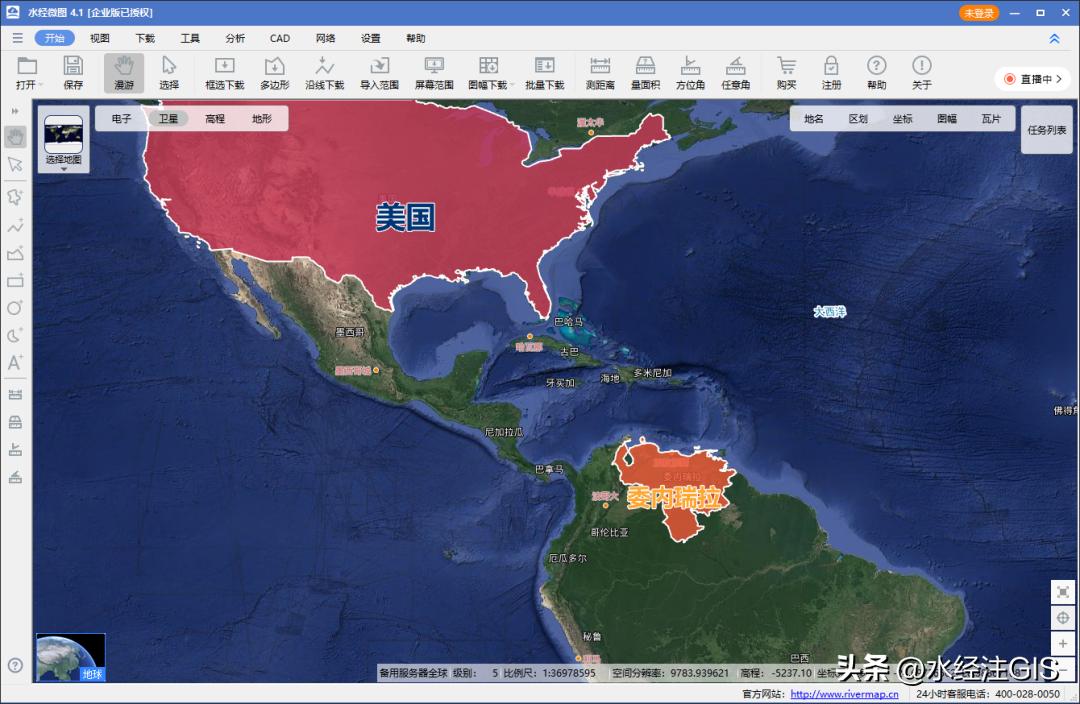Add text label with sidebar A+ tool
Viewport: 1080px width, 704px height.
pos(15,363)
